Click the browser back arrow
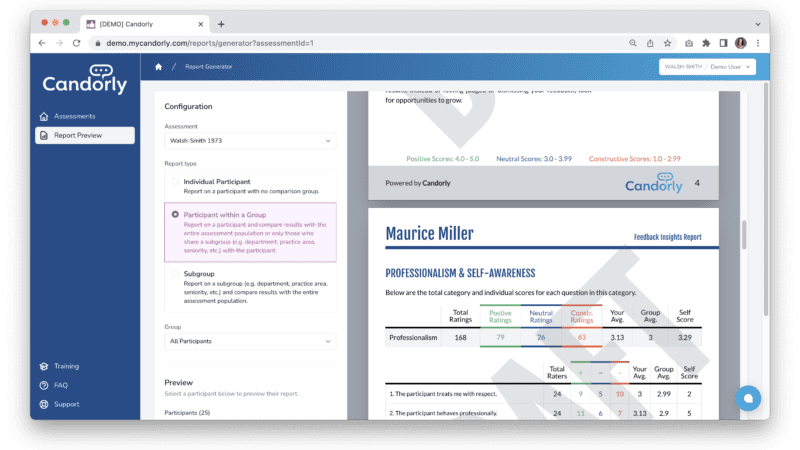 (x=42, y=43)
